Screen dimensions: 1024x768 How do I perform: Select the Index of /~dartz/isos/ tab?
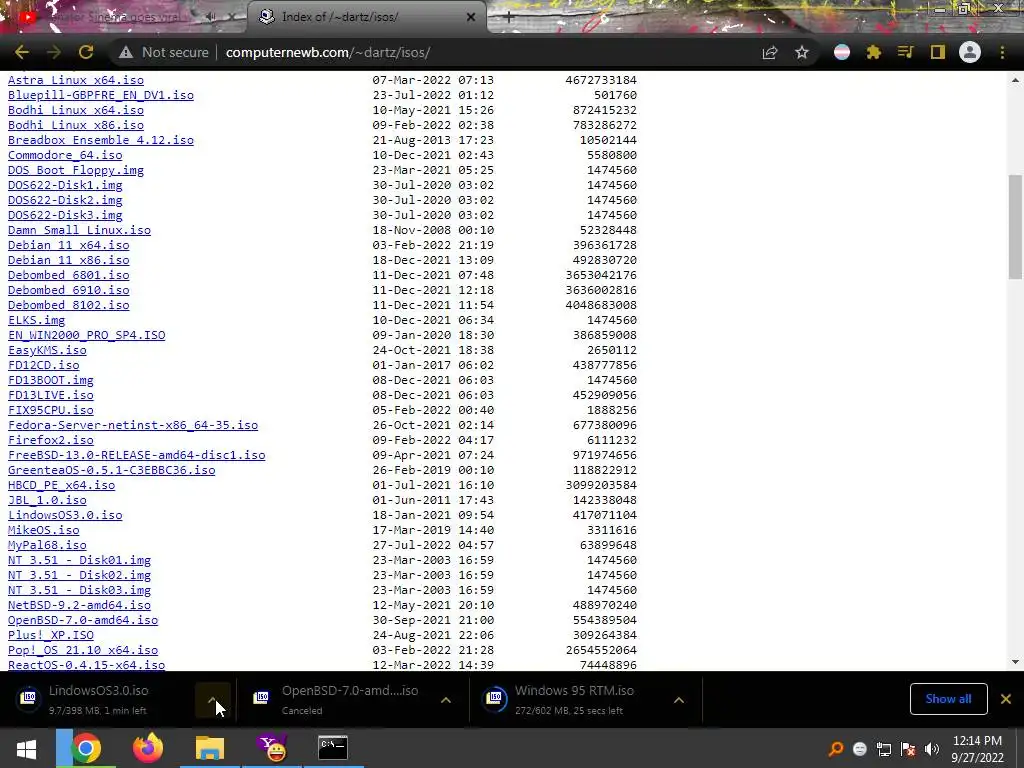(367, 17)
